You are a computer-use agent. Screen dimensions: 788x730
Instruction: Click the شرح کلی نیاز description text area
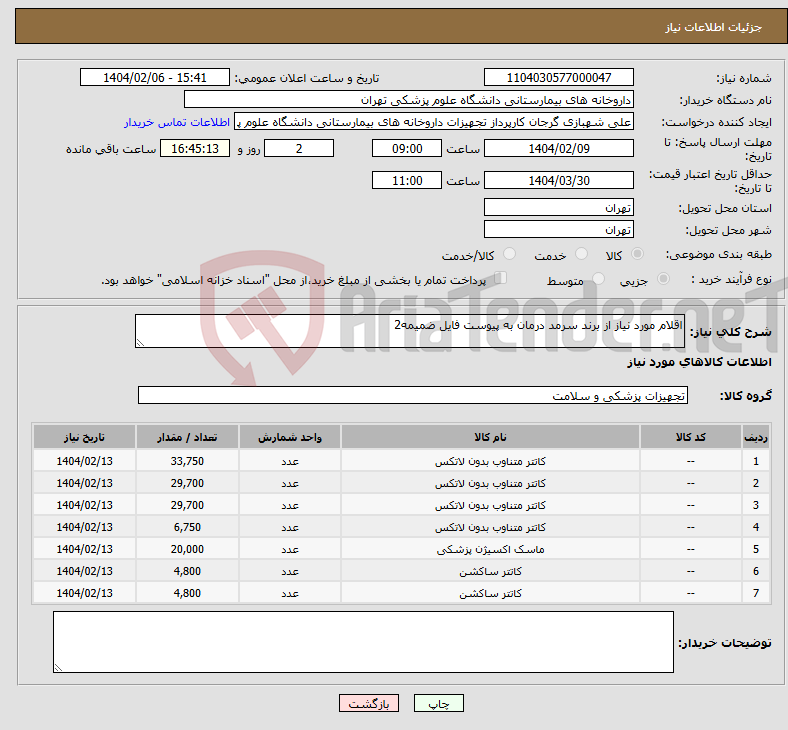410,331
